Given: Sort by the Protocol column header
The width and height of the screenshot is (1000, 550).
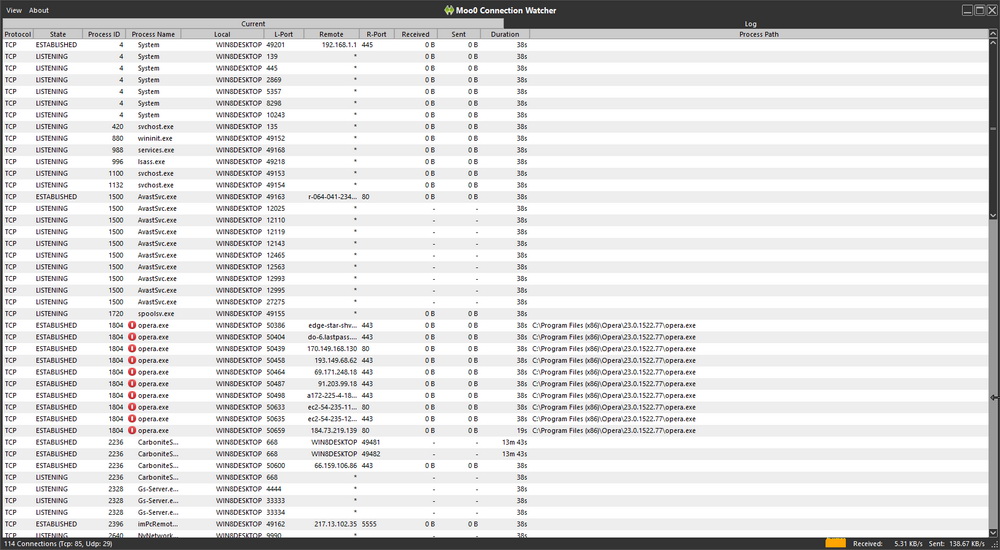Looking at the screenshot, I should [18, 34].
